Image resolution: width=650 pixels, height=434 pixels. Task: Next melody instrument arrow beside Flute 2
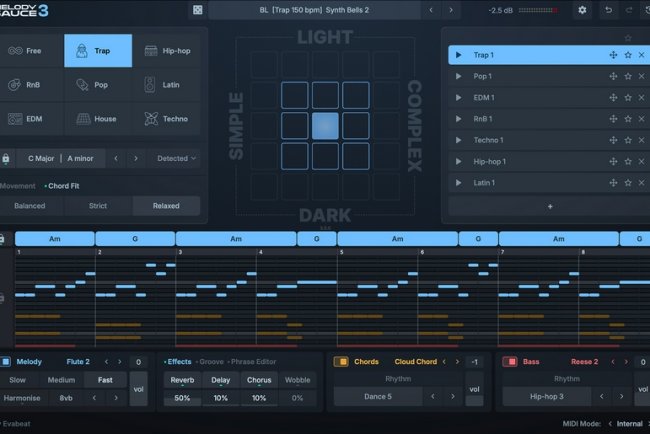(x=120, y=362)
